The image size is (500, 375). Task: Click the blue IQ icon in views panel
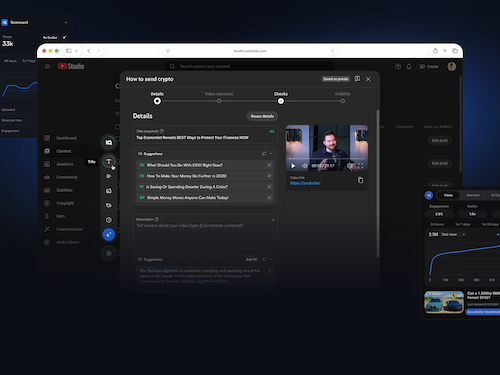429,195
